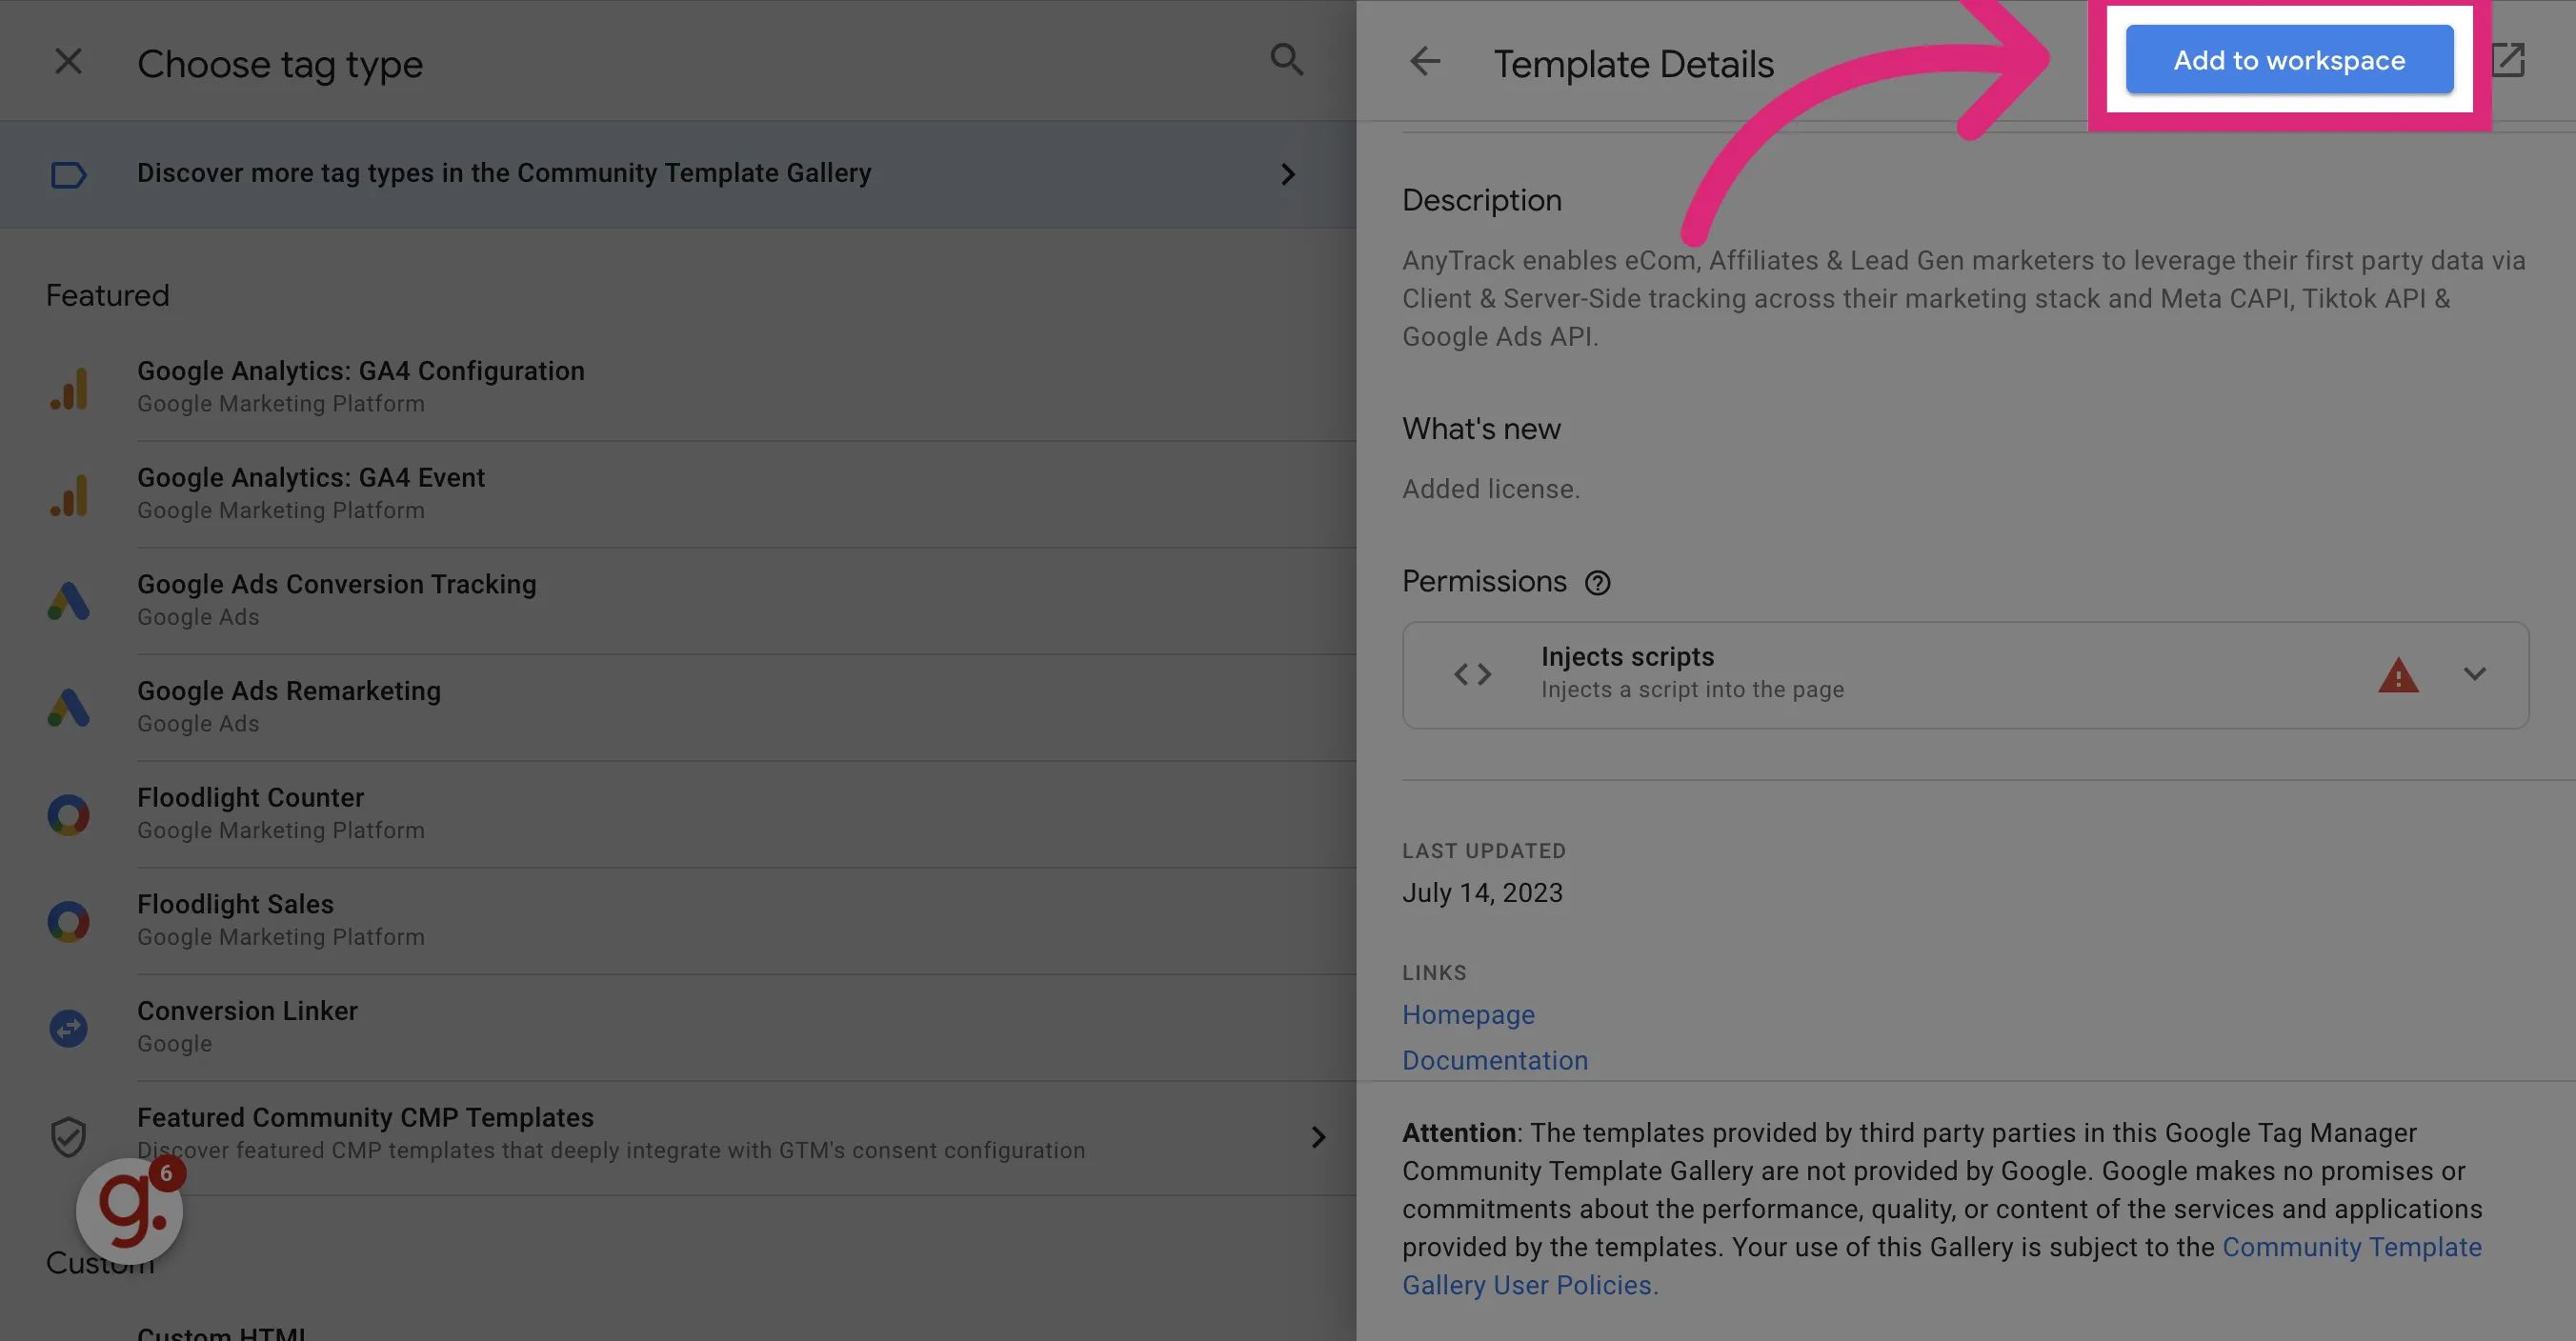Viewport: 2576px width, 1341px height.
Task: Click the Injects scripts warning triangle
Action: click(2398, 675)
